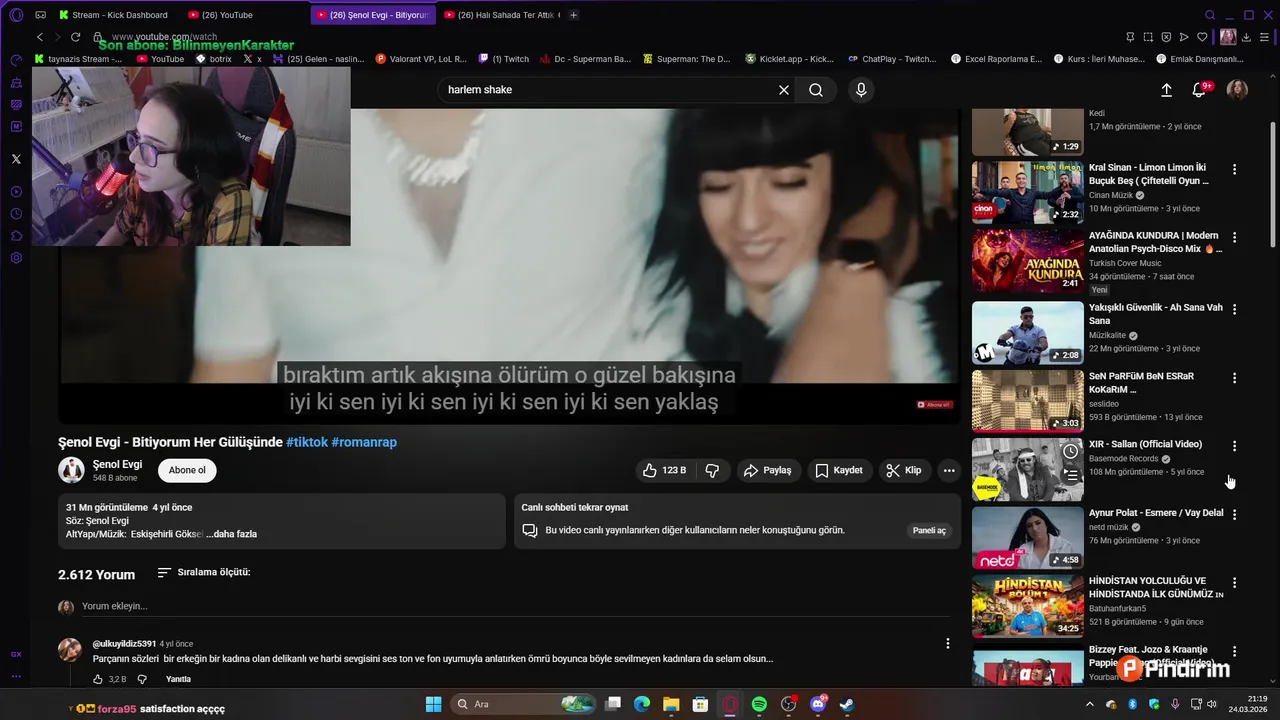Start voice search with the microphone icon
This screenshot has height=720, width=1280.
[861, 90]
